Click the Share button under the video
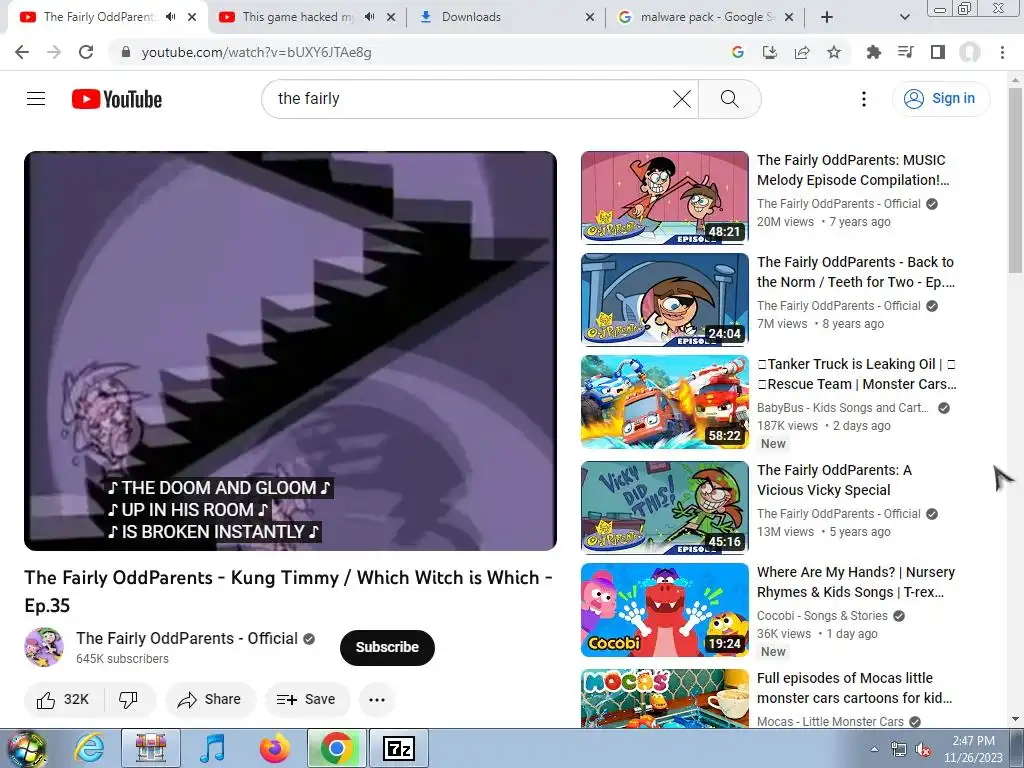 [210, 699]
